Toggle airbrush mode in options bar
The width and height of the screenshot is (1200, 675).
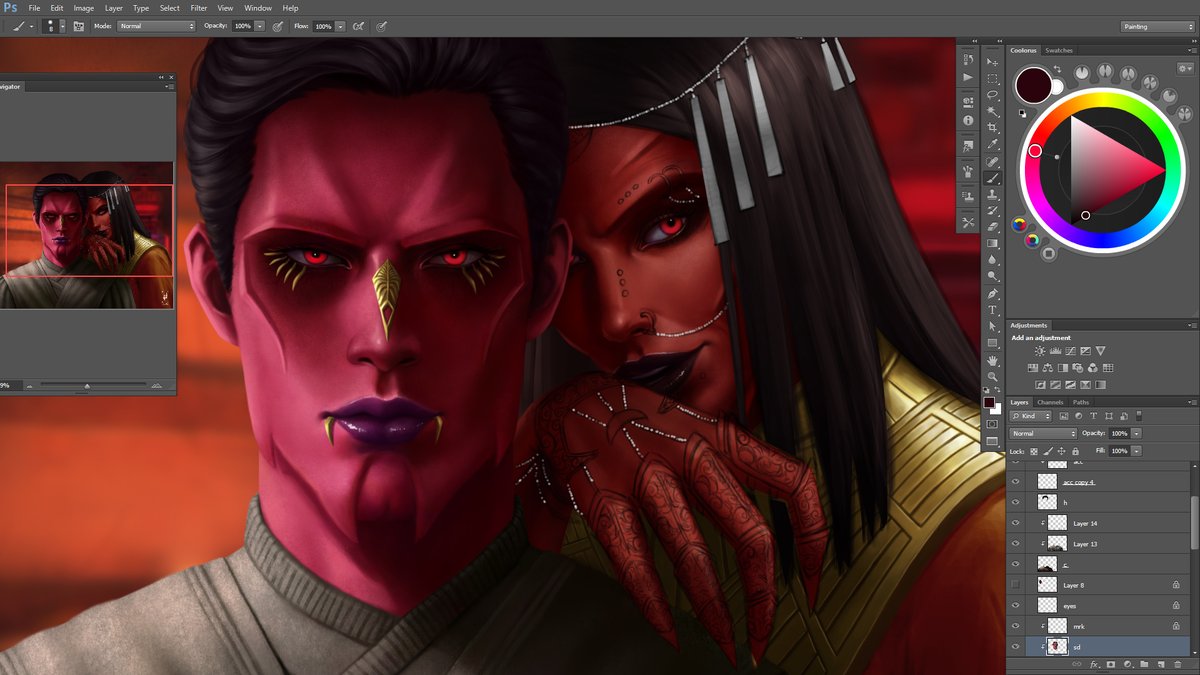coord(358,26)
